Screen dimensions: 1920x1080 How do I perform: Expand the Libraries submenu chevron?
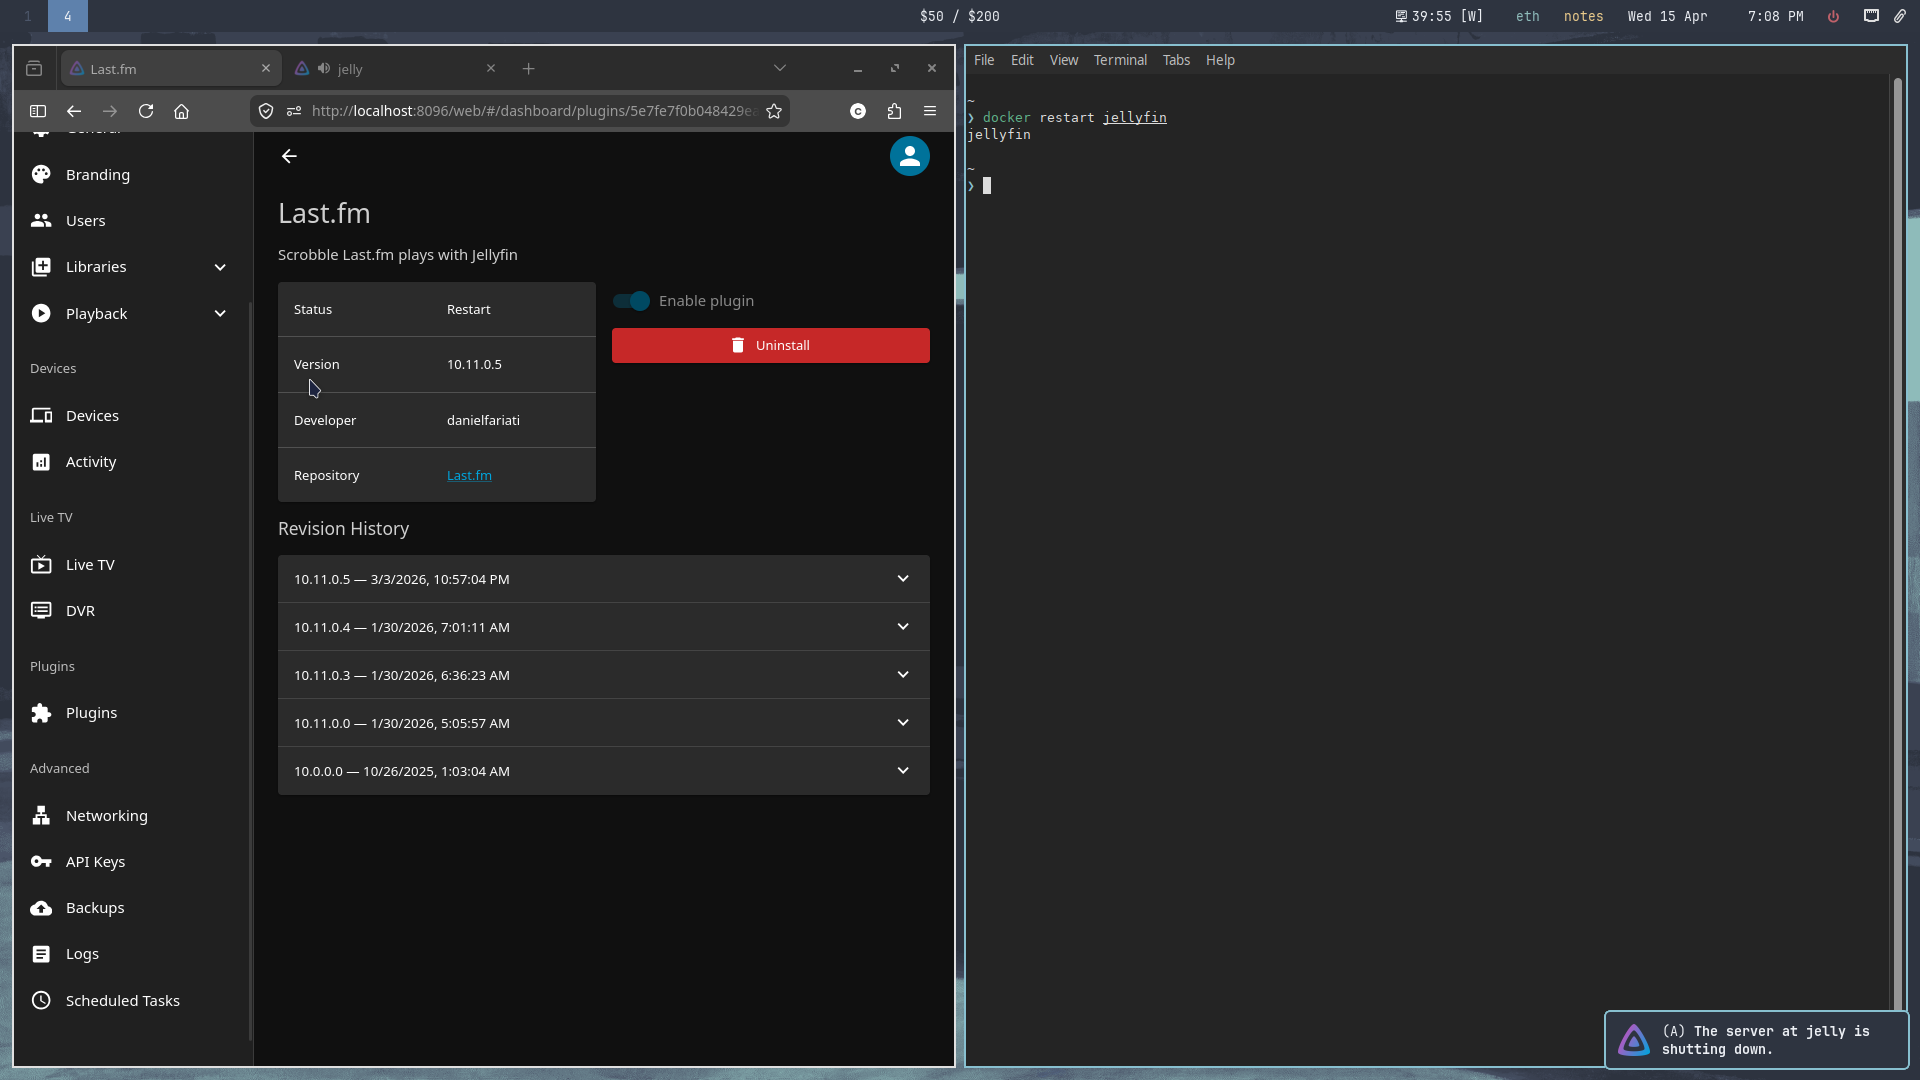click(220, 267)
